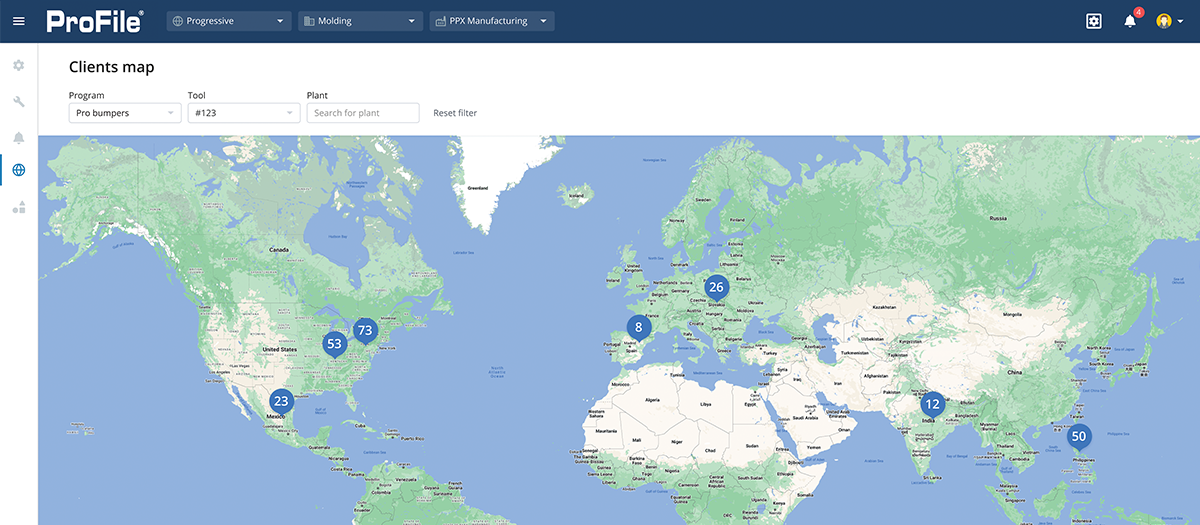
Task: Open notifications bell with badge
Action: pos(1131,20)
